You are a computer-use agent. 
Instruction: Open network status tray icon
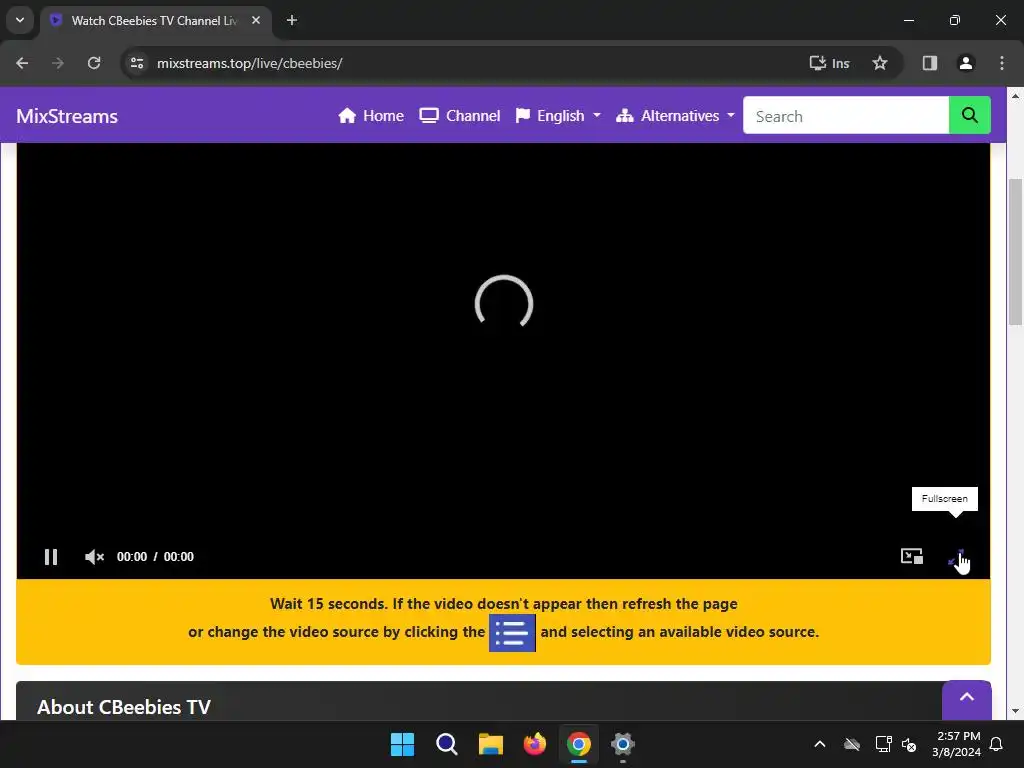coord(883,744)
